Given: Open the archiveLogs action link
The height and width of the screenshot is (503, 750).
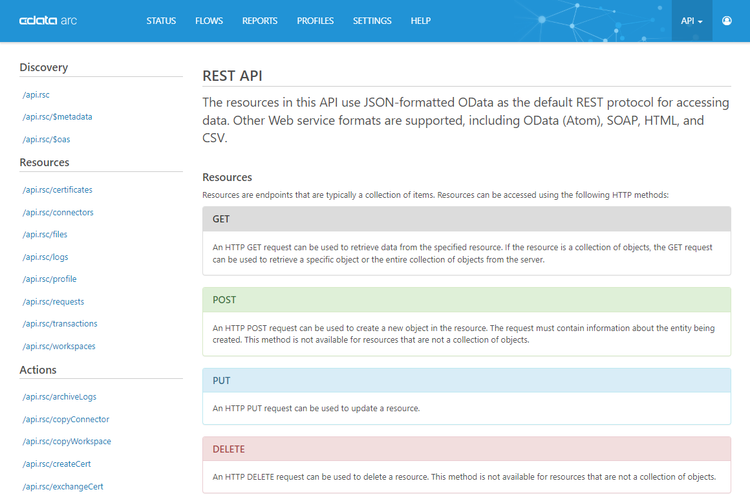Looking at the screenshot, I should [x=59, y=397].
